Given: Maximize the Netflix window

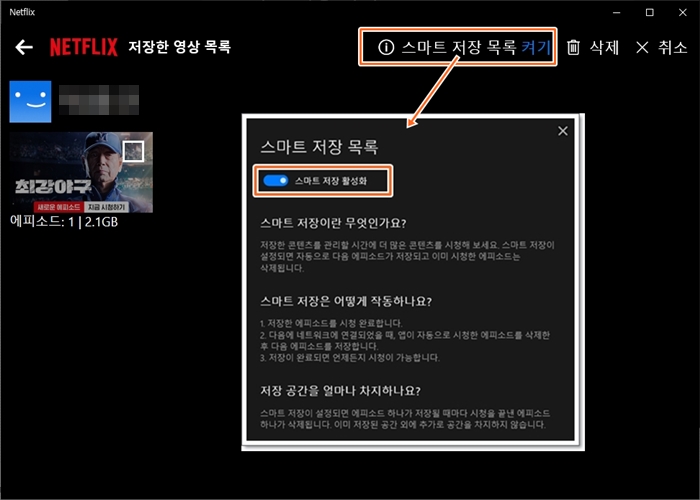Looking at the screenshot, I should point(650,12).
